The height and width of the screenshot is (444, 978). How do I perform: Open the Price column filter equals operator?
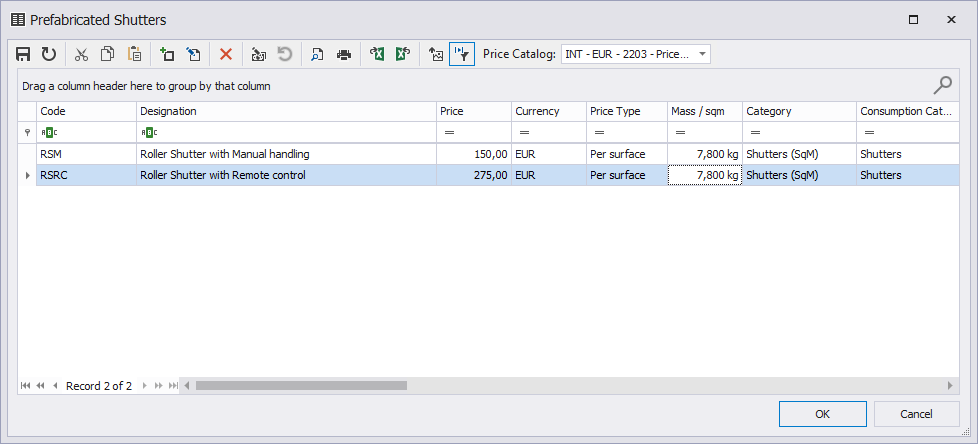pyautogui.click(x=449, y=132)
